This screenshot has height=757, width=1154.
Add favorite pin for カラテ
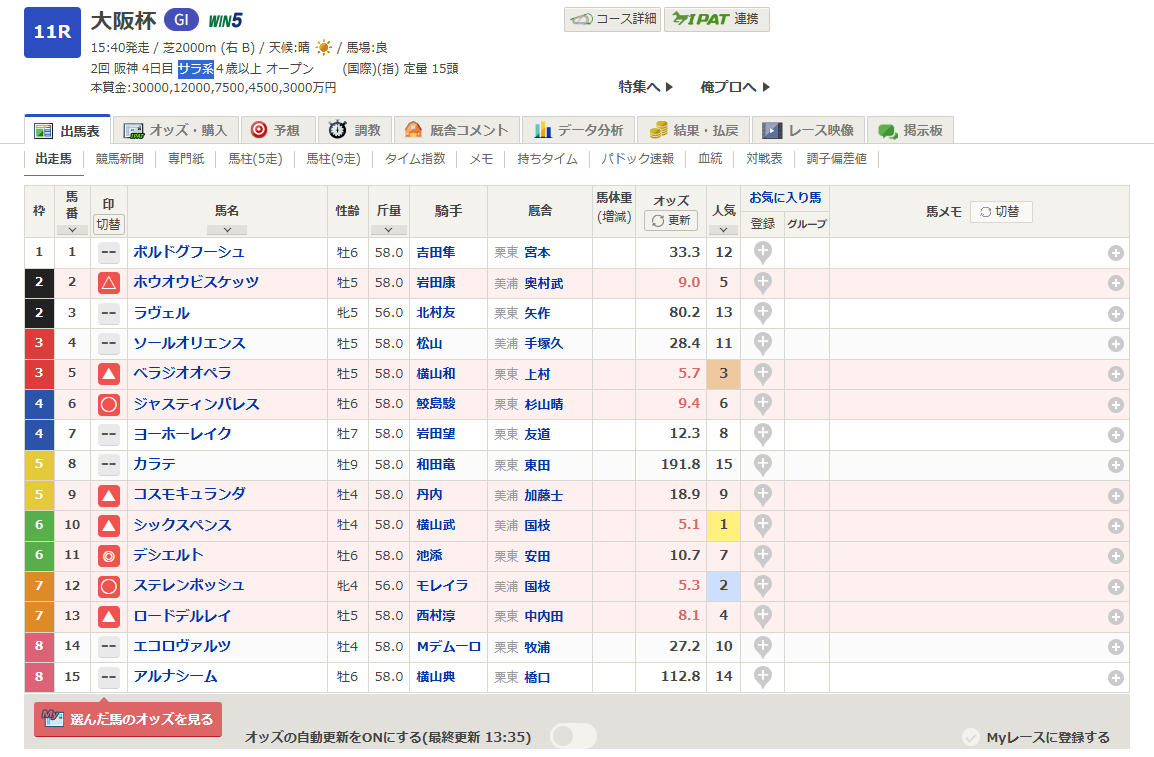pos(762,465)
